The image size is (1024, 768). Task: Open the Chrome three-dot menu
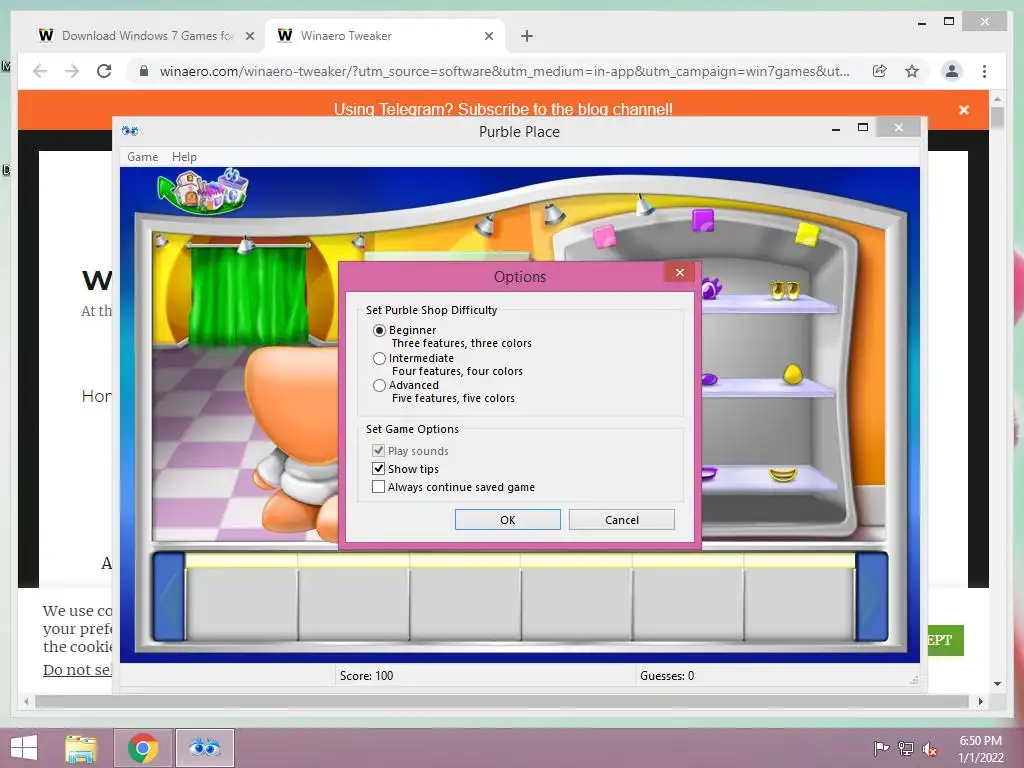pos(984,71)
